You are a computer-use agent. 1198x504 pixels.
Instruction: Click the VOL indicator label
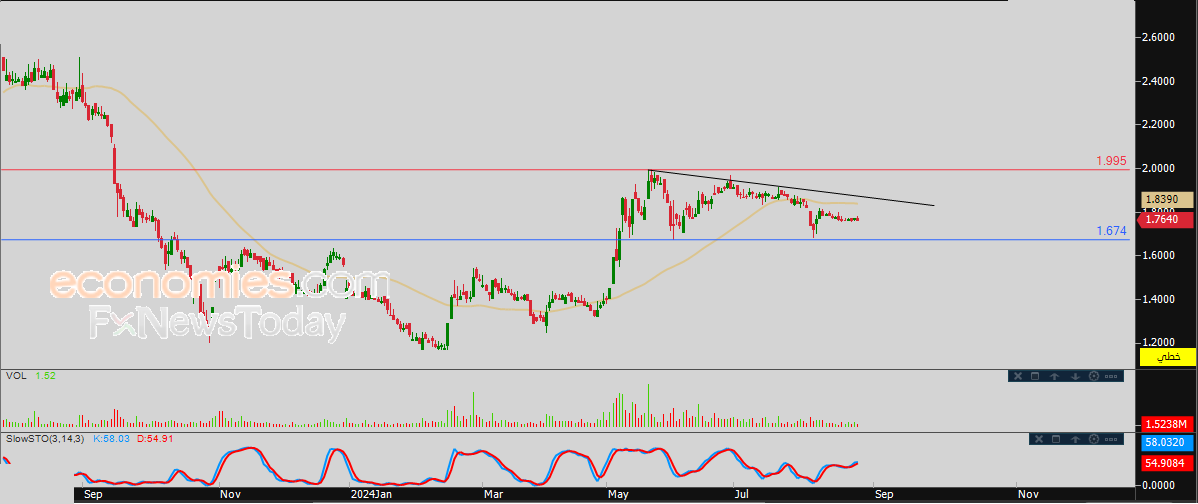pos(15,376)
